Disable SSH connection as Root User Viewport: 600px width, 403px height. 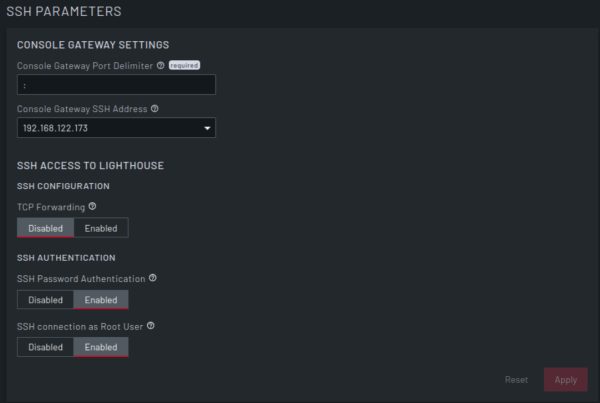tap(45, 347)
